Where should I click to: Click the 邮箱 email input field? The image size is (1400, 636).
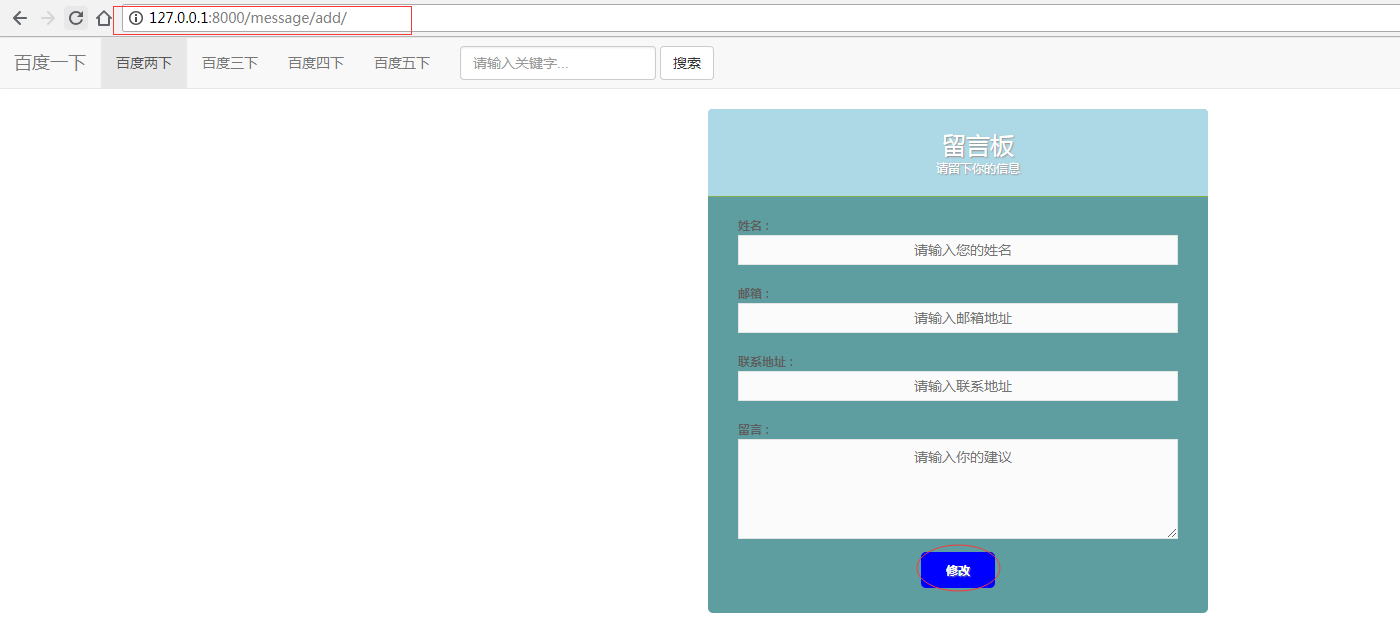957,317
